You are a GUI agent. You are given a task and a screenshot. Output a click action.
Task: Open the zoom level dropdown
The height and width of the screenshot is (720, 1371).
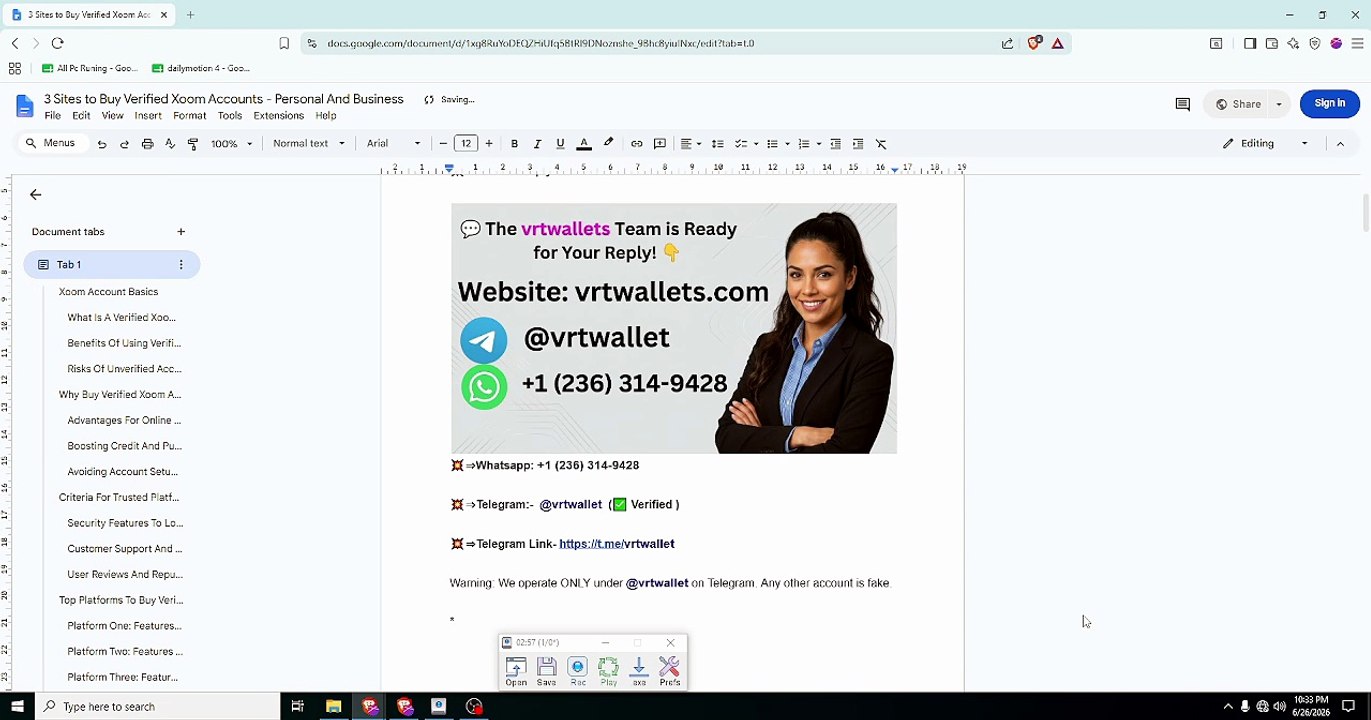(x=231, y=144)
